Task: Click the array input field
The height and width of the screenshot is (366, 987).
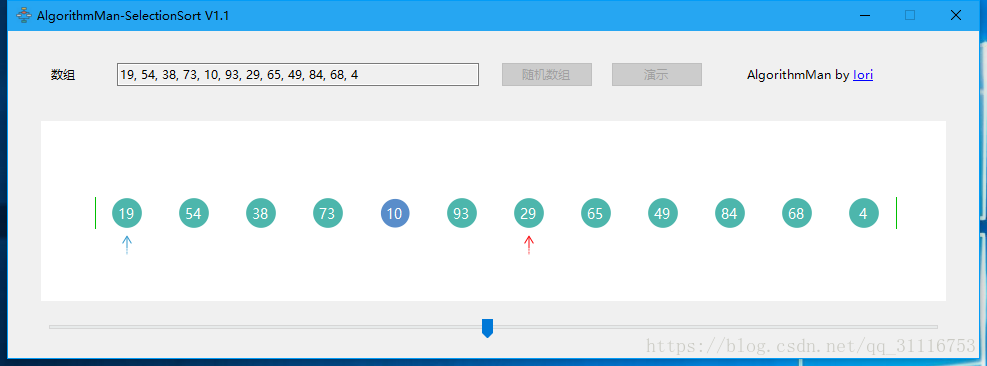Action: click(x=298, y=74)
